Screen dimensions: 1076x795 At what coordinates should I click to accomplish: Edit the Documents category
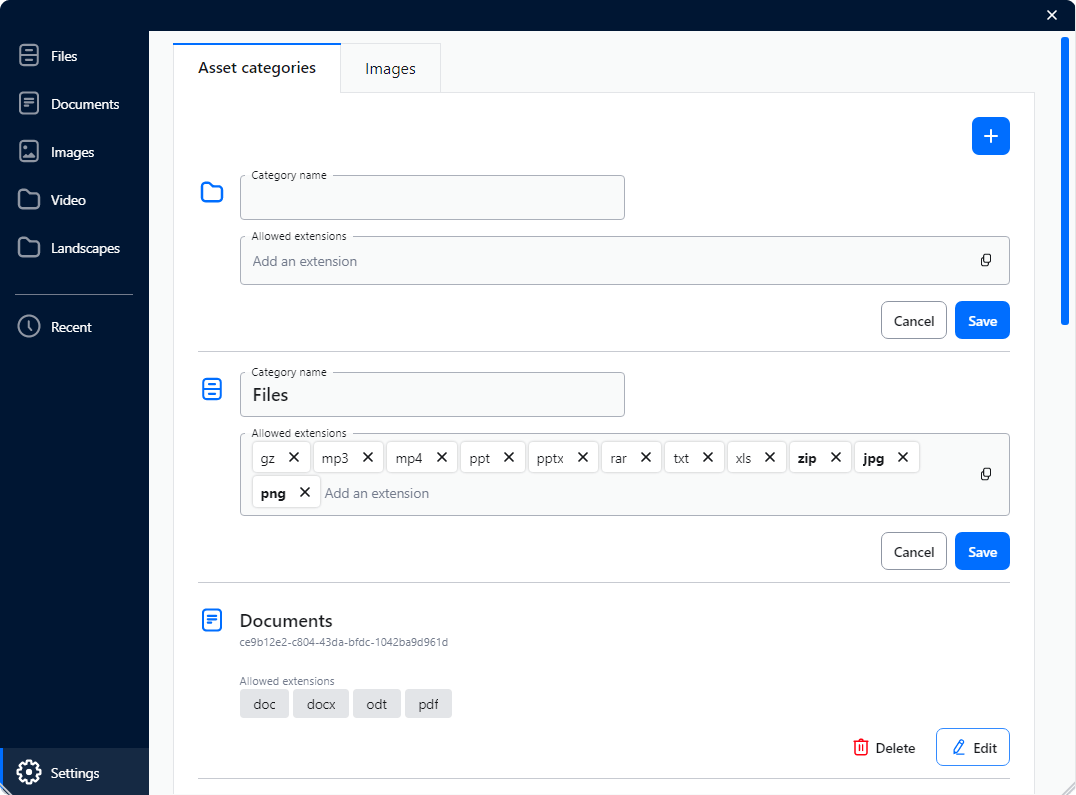972,747
